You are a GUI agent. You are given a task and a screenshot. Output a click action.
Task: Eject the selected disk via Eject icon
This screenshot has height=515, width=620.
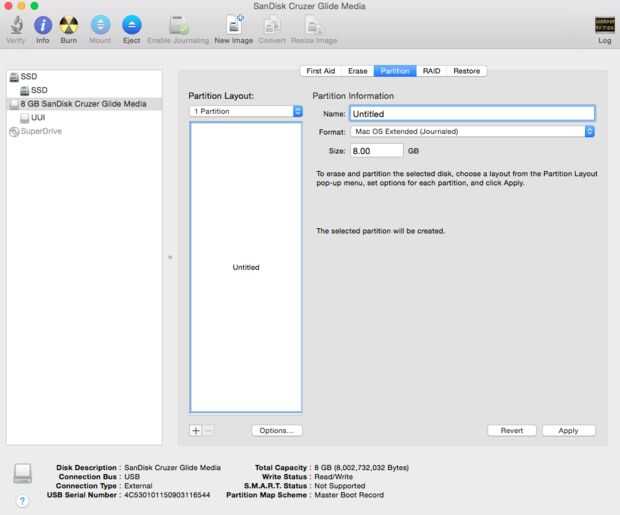tap(132, 25)
